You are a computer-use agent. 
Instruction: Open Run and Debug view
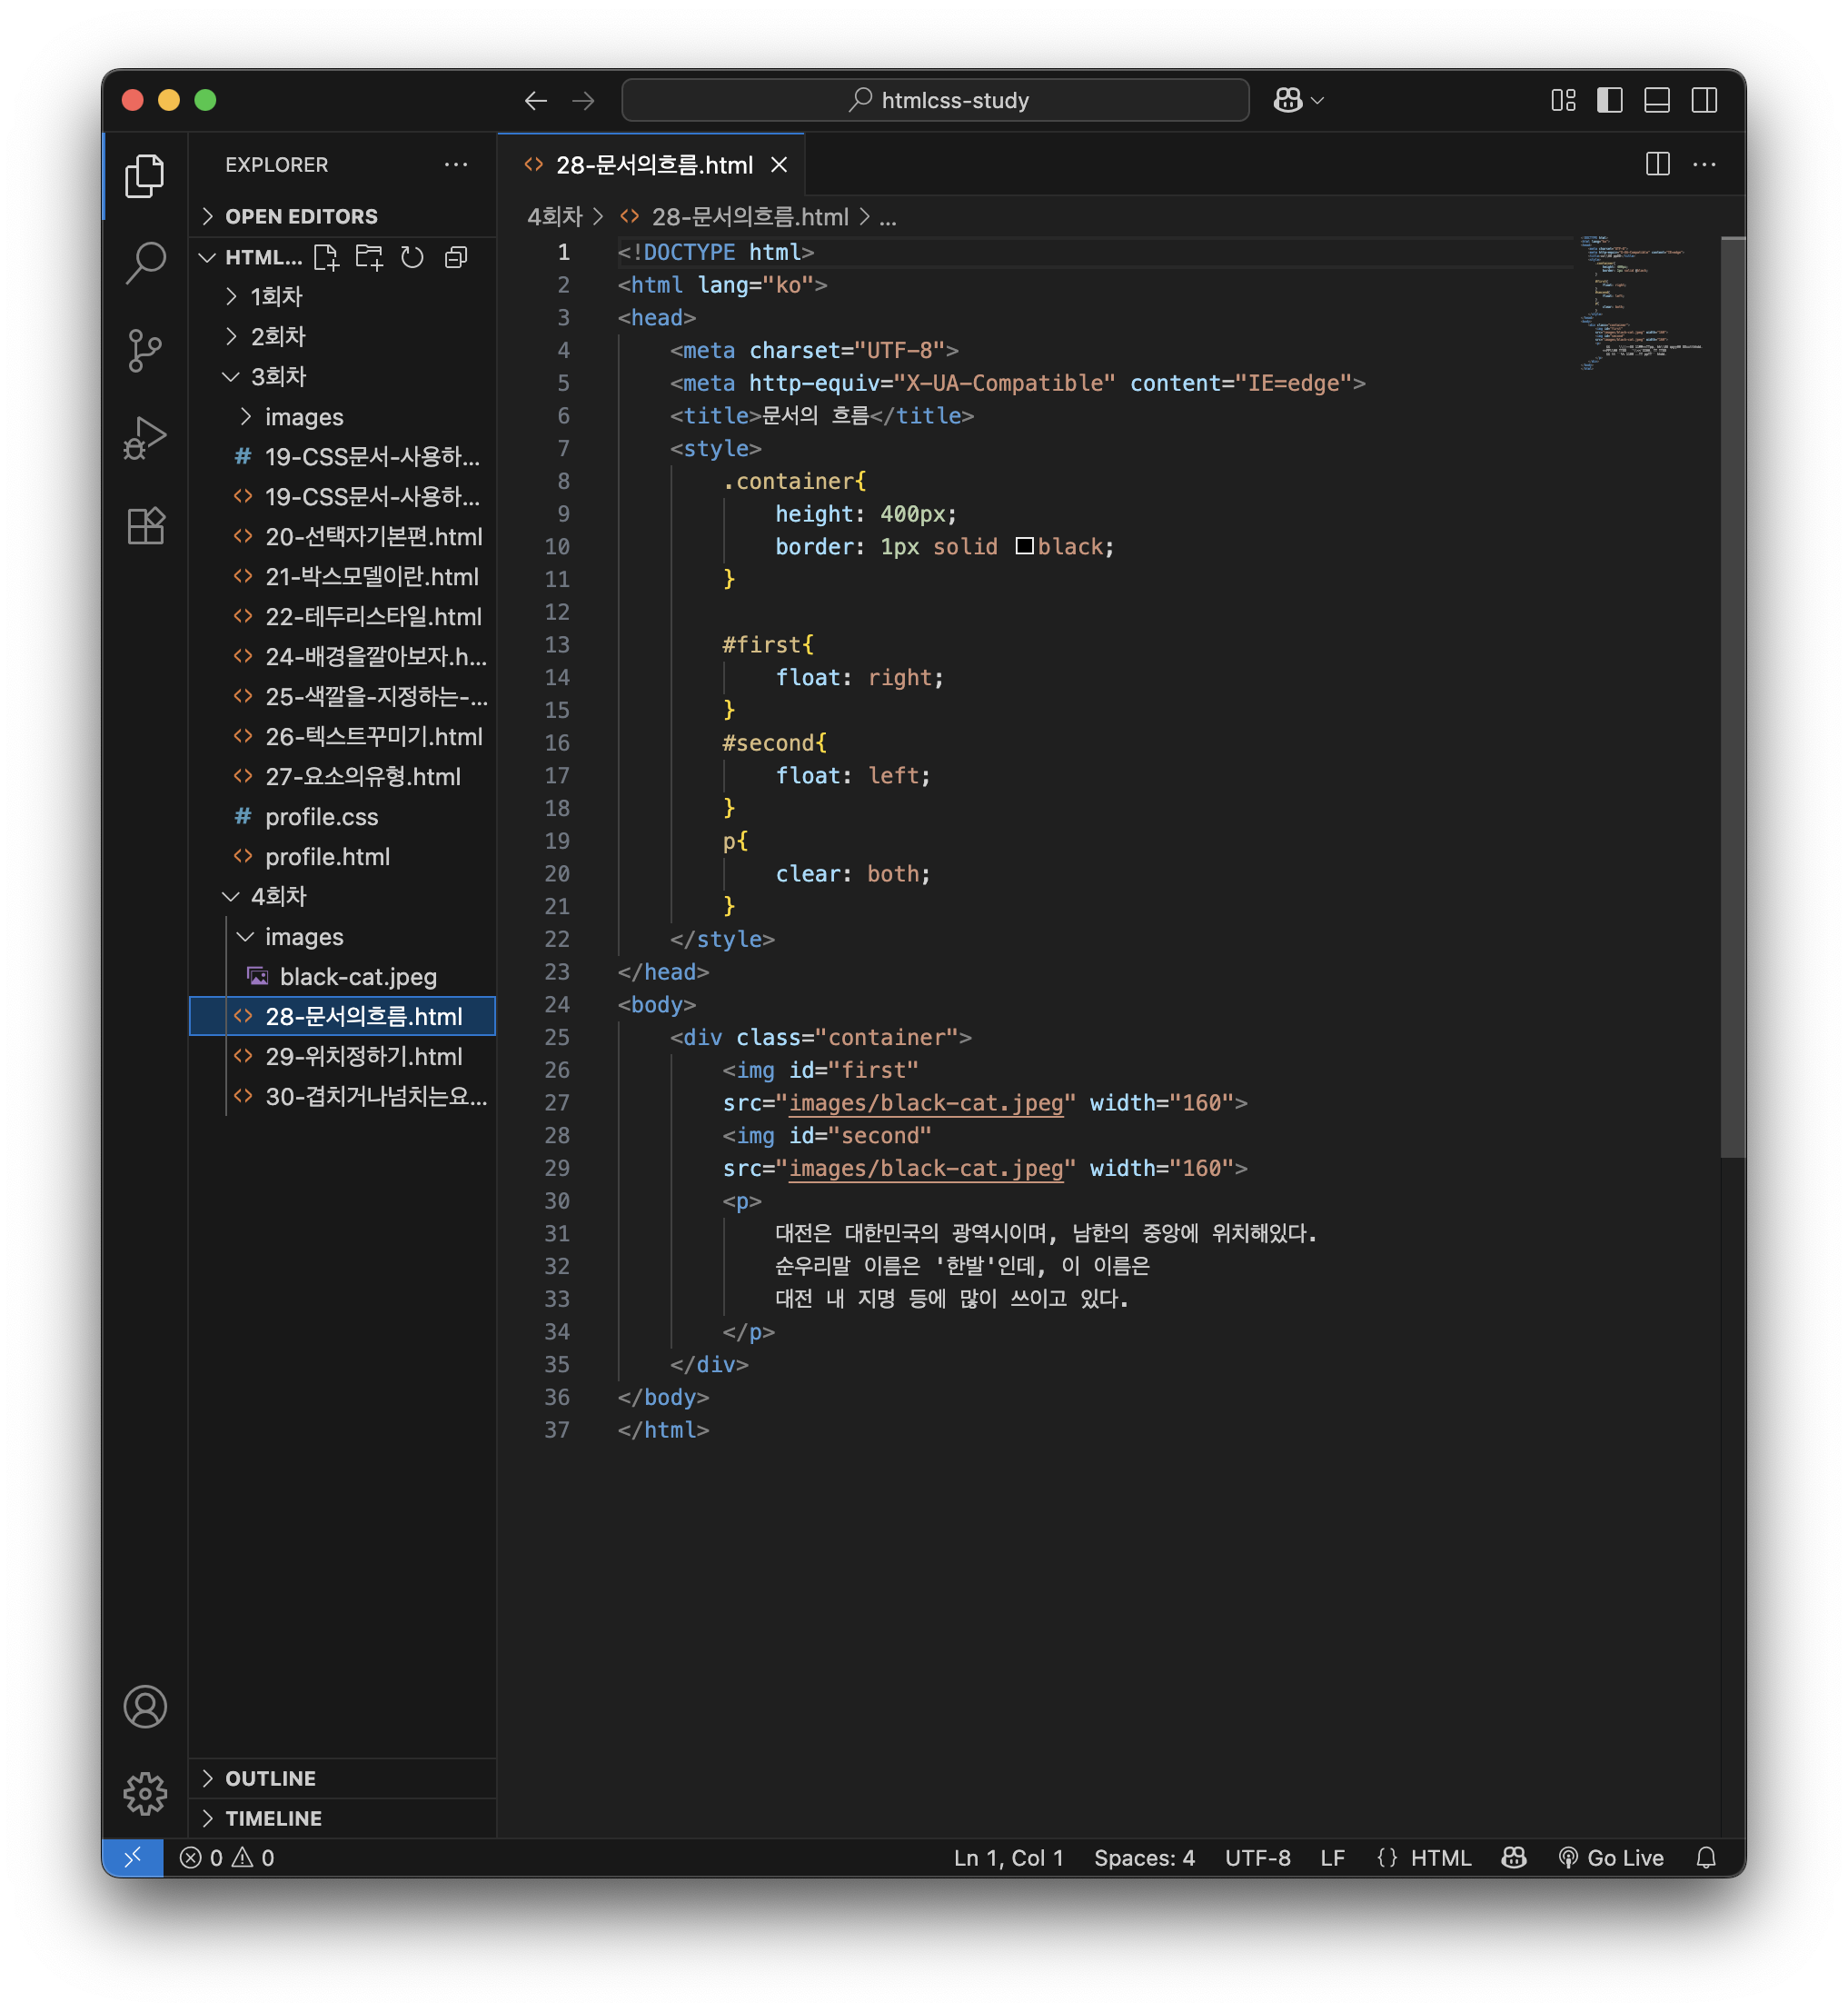coord(145,438)
